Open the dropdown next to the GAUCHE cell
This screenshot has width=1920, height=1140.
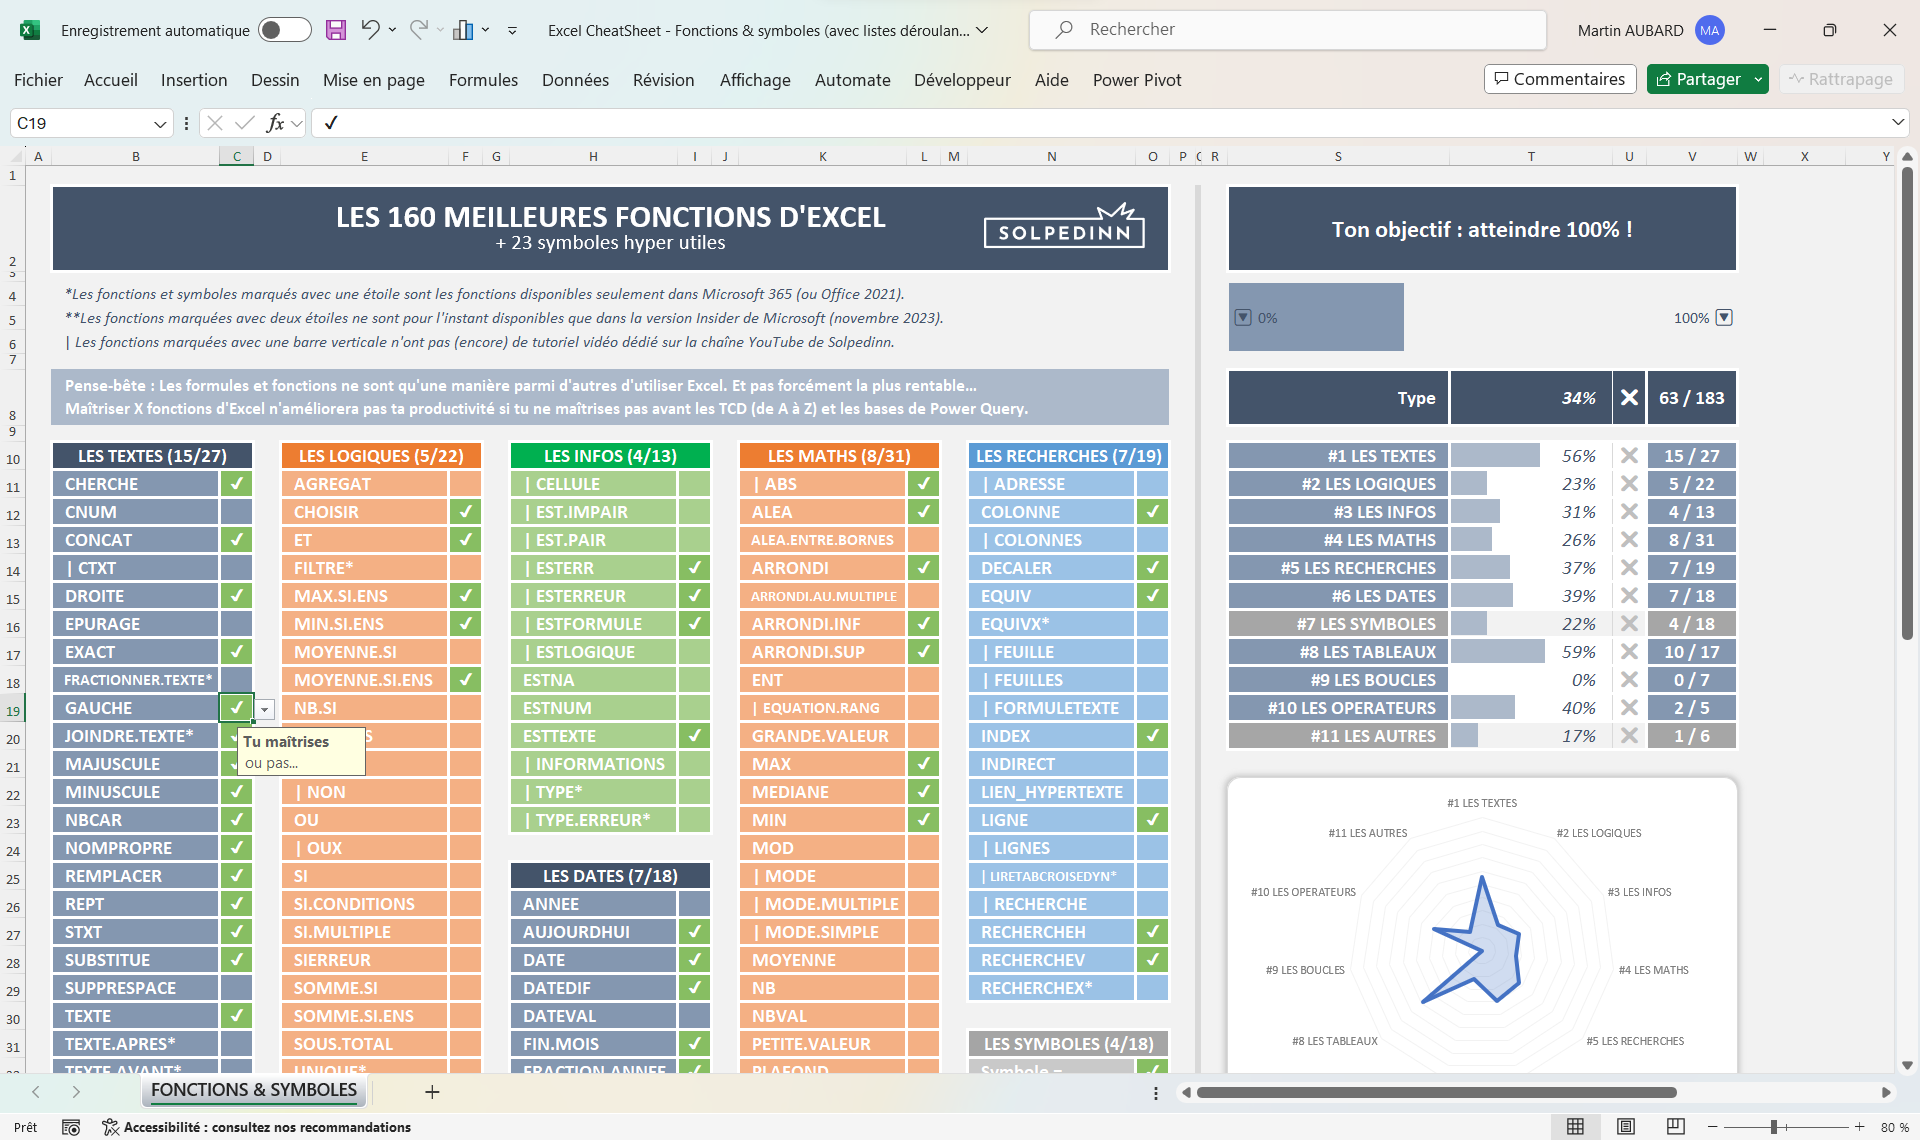pyautogui.click(x=264, y=708)
